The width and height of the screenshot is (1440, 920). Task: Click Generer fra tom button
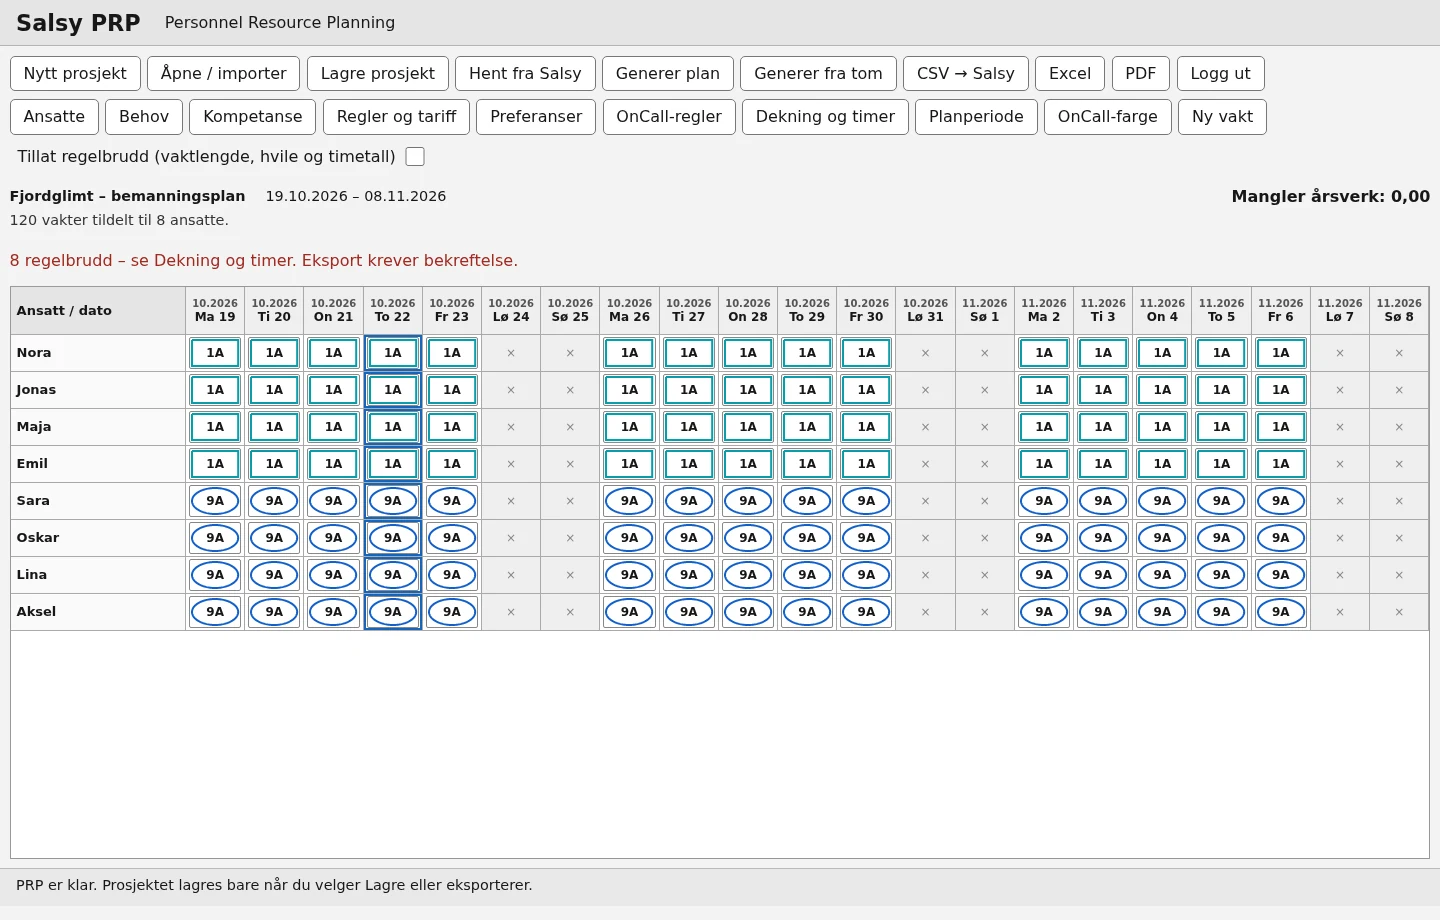click(818, 74)
